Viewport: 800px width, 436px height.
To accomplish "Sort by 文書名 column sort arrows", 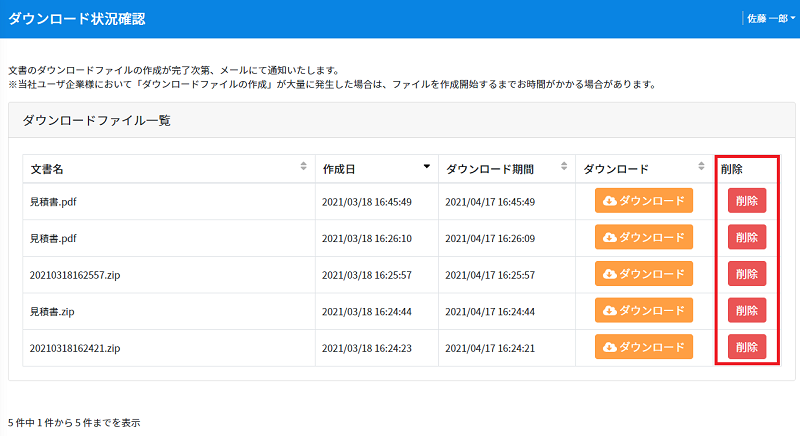I will coord(304,166).
